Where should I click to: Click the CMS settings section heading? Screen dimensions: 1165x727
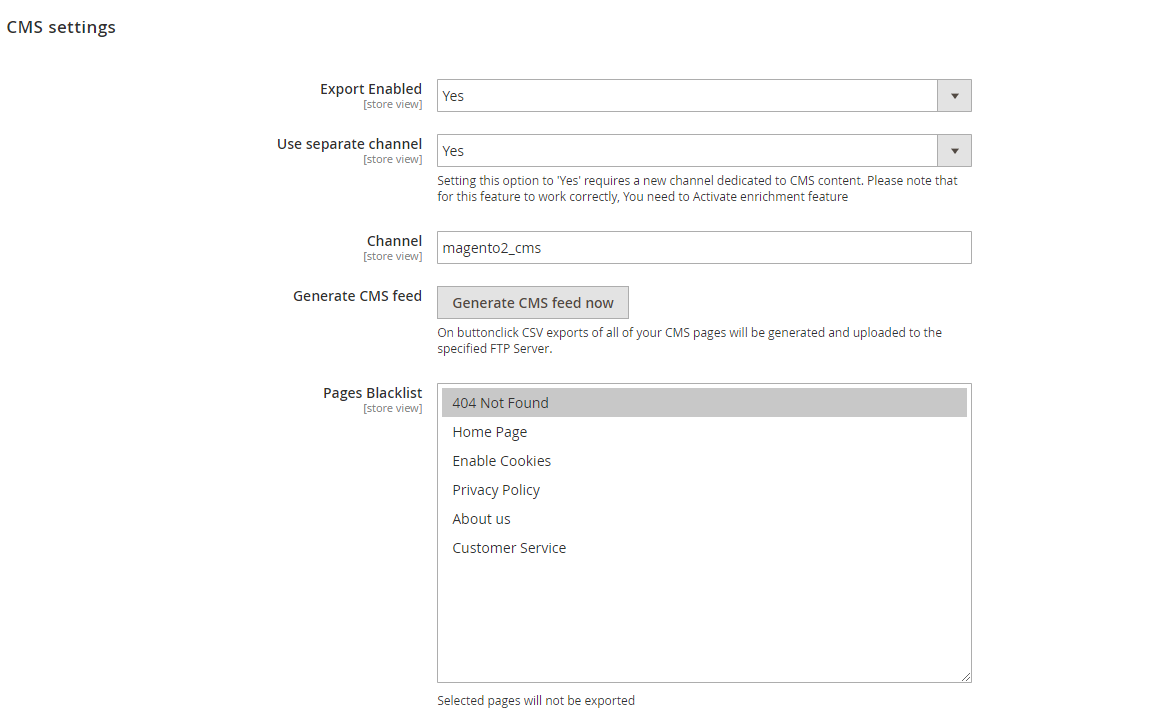(x=60, y=27)
